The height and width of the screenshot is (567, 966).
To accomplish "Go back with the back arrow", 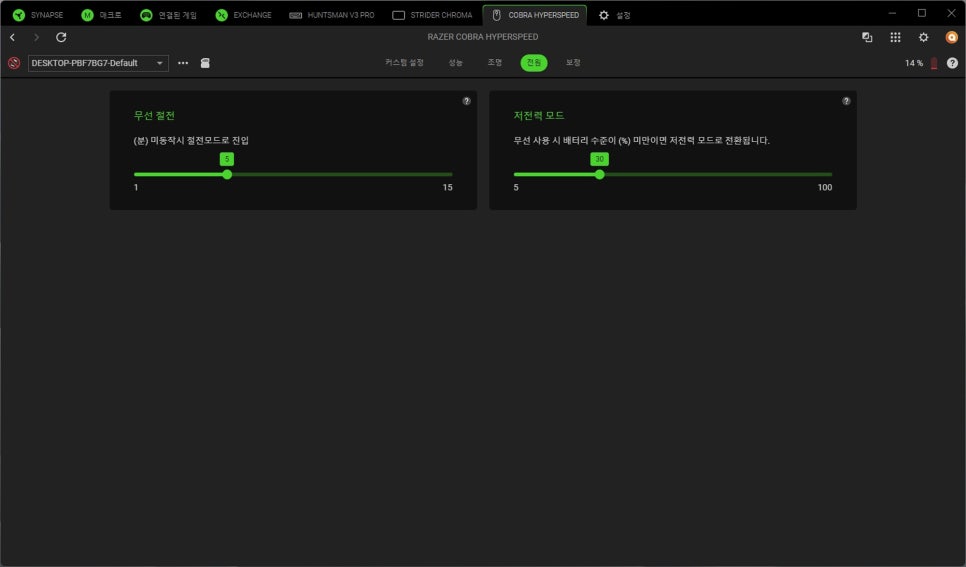I will click(x=12, y=38).
